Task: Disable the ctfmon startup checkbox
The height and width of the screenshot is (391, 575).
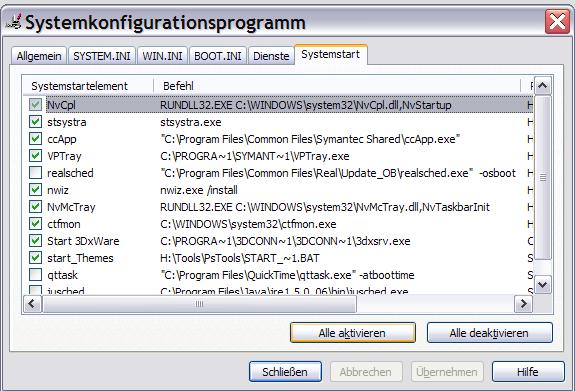Action: (35, 224)
